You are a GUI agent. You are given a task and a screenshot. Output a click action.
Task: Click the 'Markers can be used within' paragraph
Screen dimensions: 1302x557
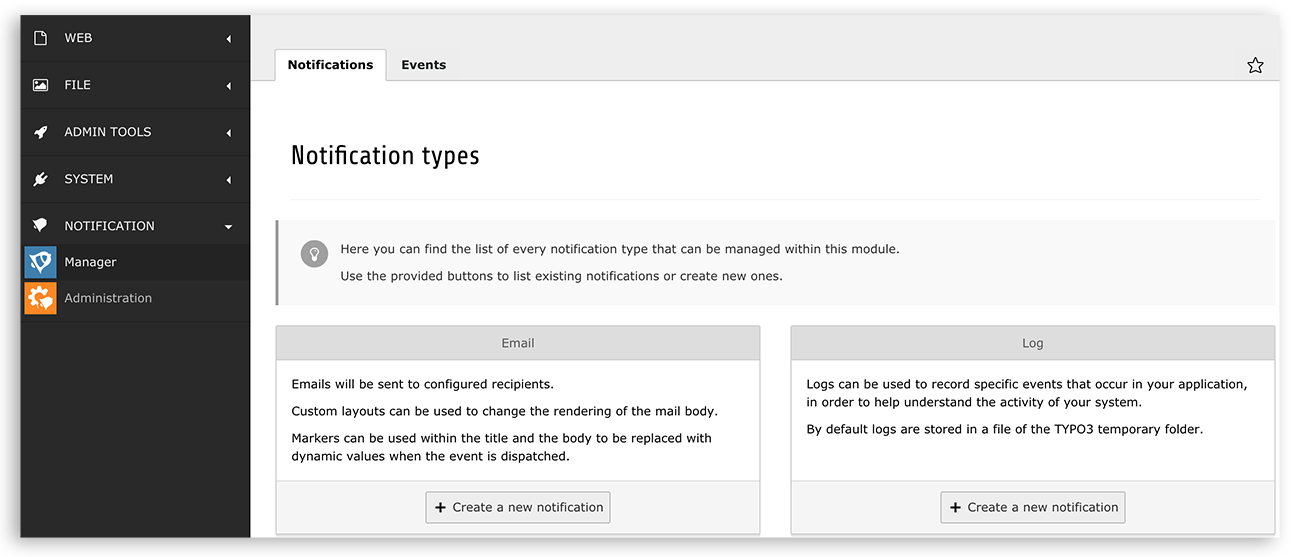[x=502, y=447]
